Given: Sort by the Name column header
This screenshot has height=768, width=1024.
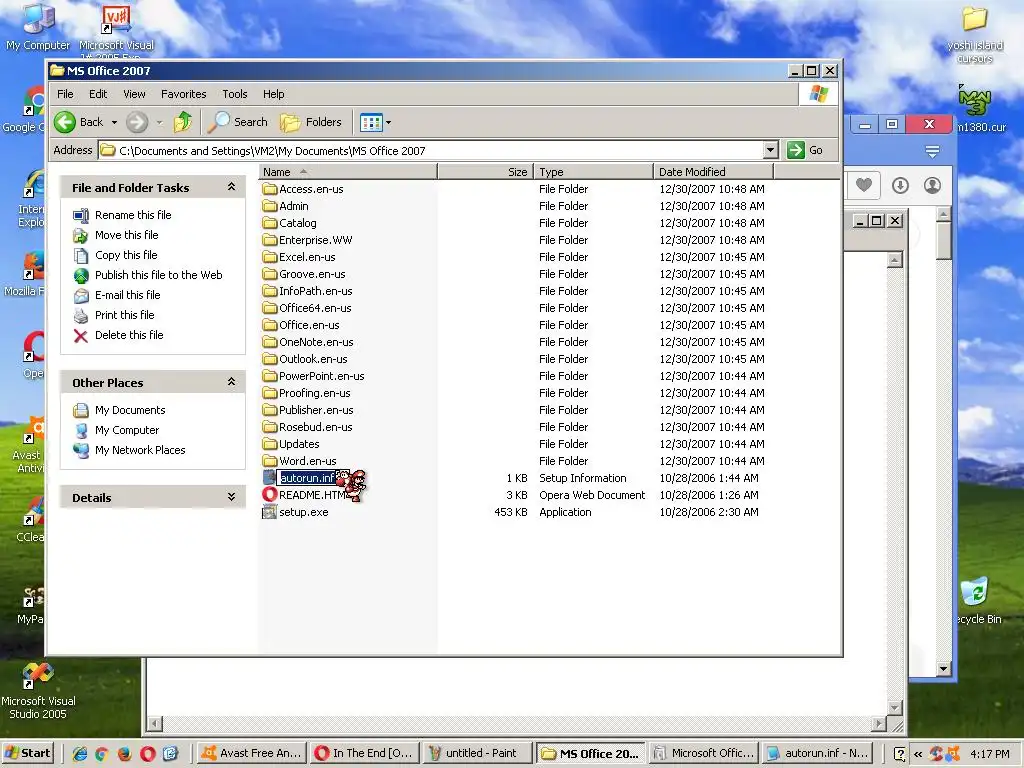Looking at the screenshot, I should [x=347, y=172].
